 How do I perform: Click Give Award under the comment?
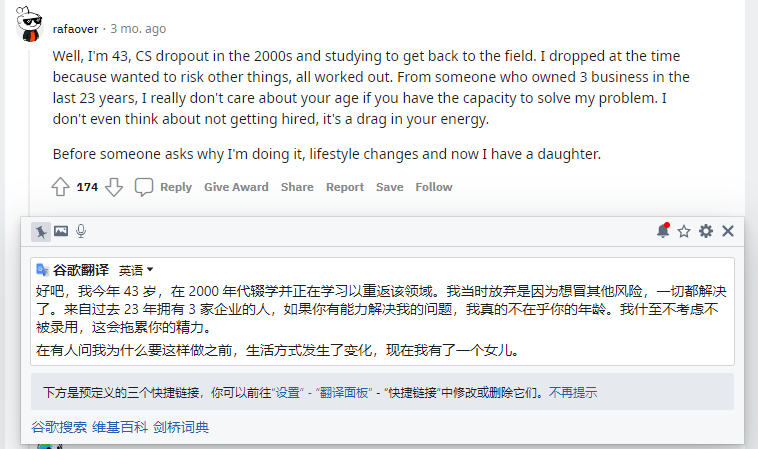pyautogui.click(x=236, y=187)
